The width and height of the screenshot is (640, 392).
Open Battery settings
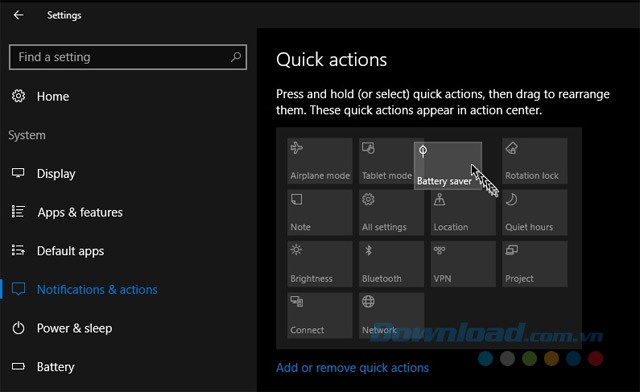(x=56, y=367)
